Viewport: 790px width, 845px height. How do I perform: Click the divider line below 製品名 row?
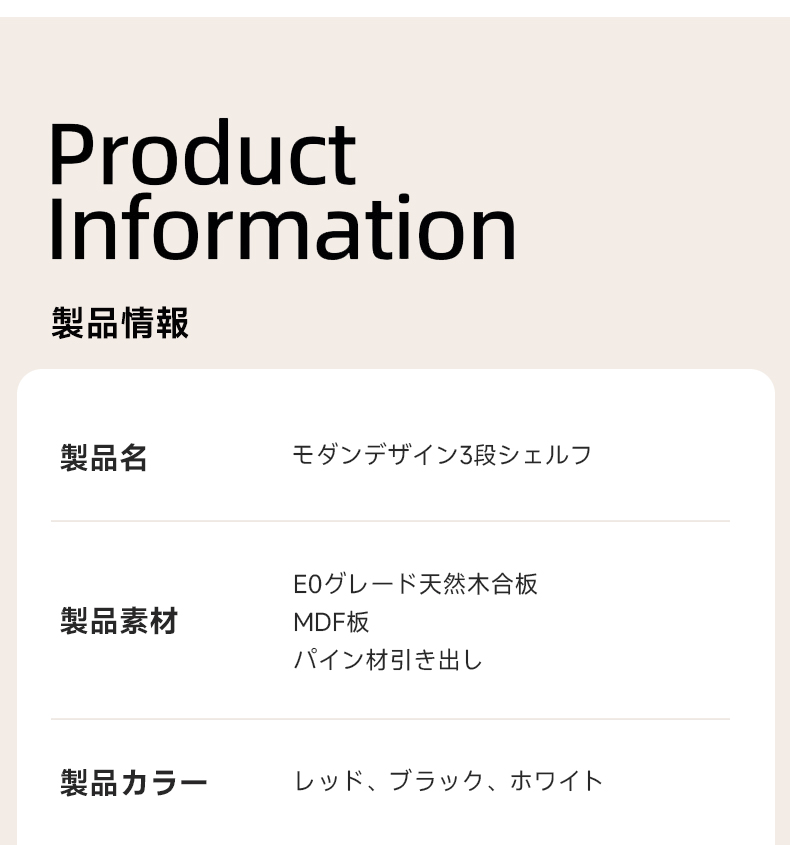pos(391,521)
